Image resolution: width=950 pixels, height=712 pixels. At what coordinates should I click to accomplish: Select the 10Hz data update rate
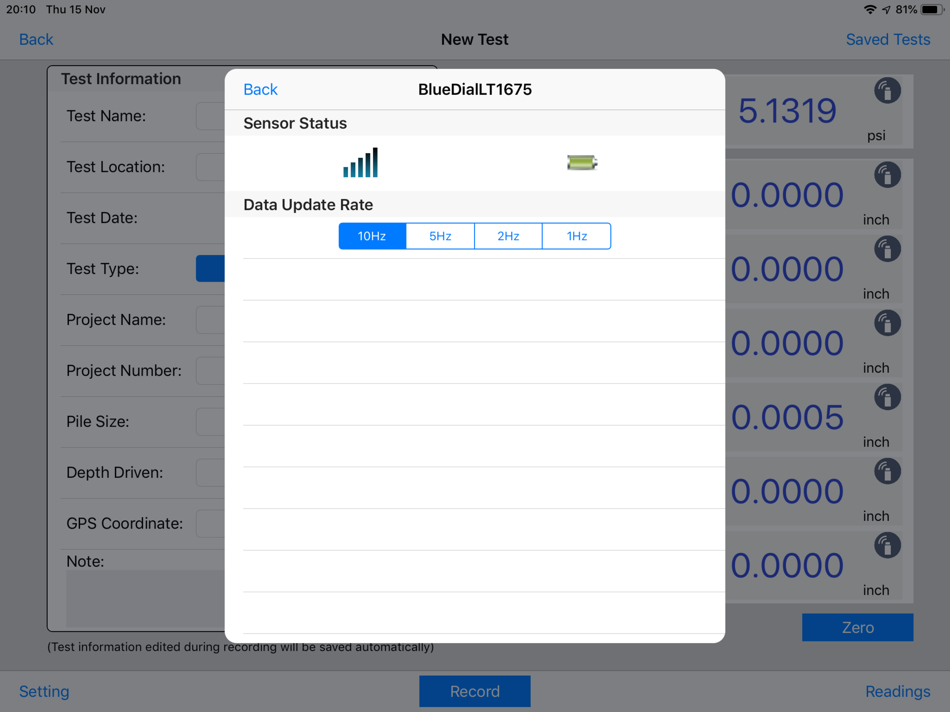[372, 236]
